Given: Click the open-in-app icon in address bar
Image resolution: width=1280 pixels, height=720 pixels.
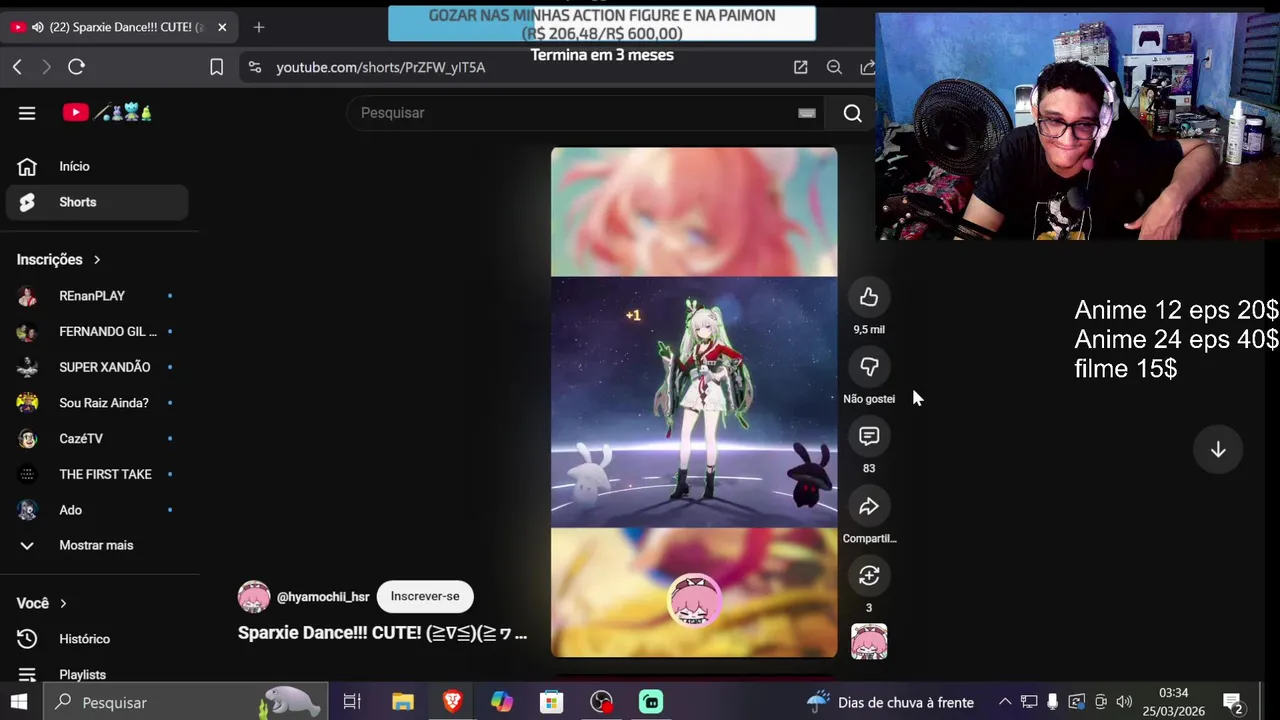Looking at the screenshot, I should [x=800, y=67].
